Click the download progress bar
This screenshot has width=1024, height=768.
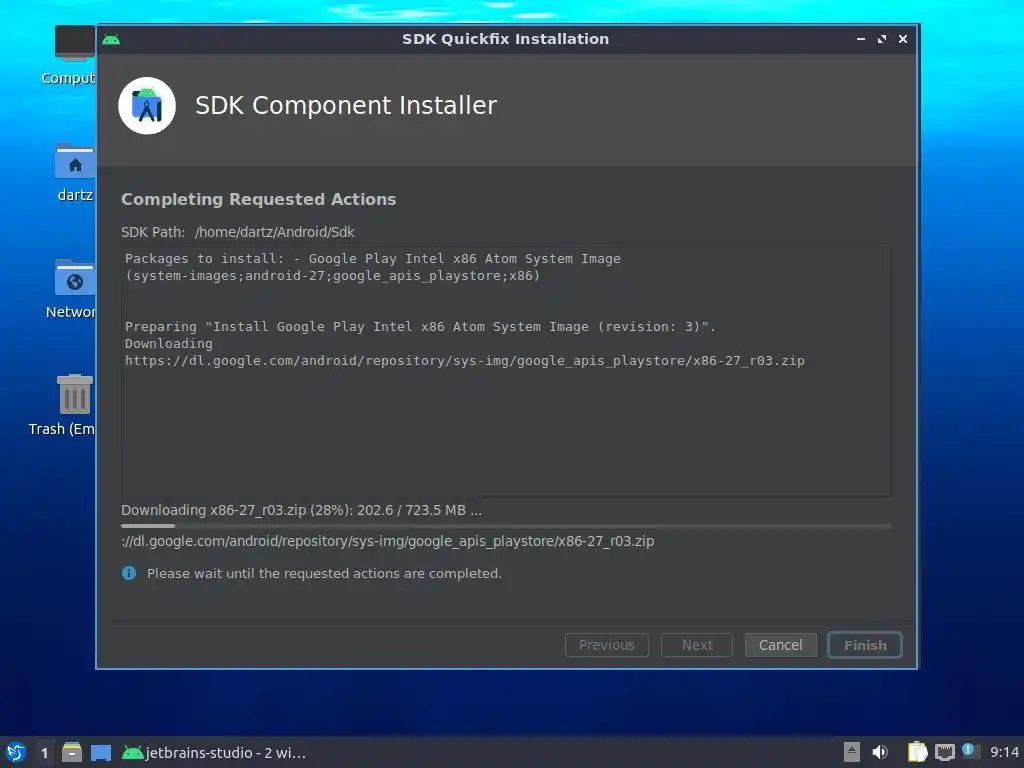pos(506,526)
